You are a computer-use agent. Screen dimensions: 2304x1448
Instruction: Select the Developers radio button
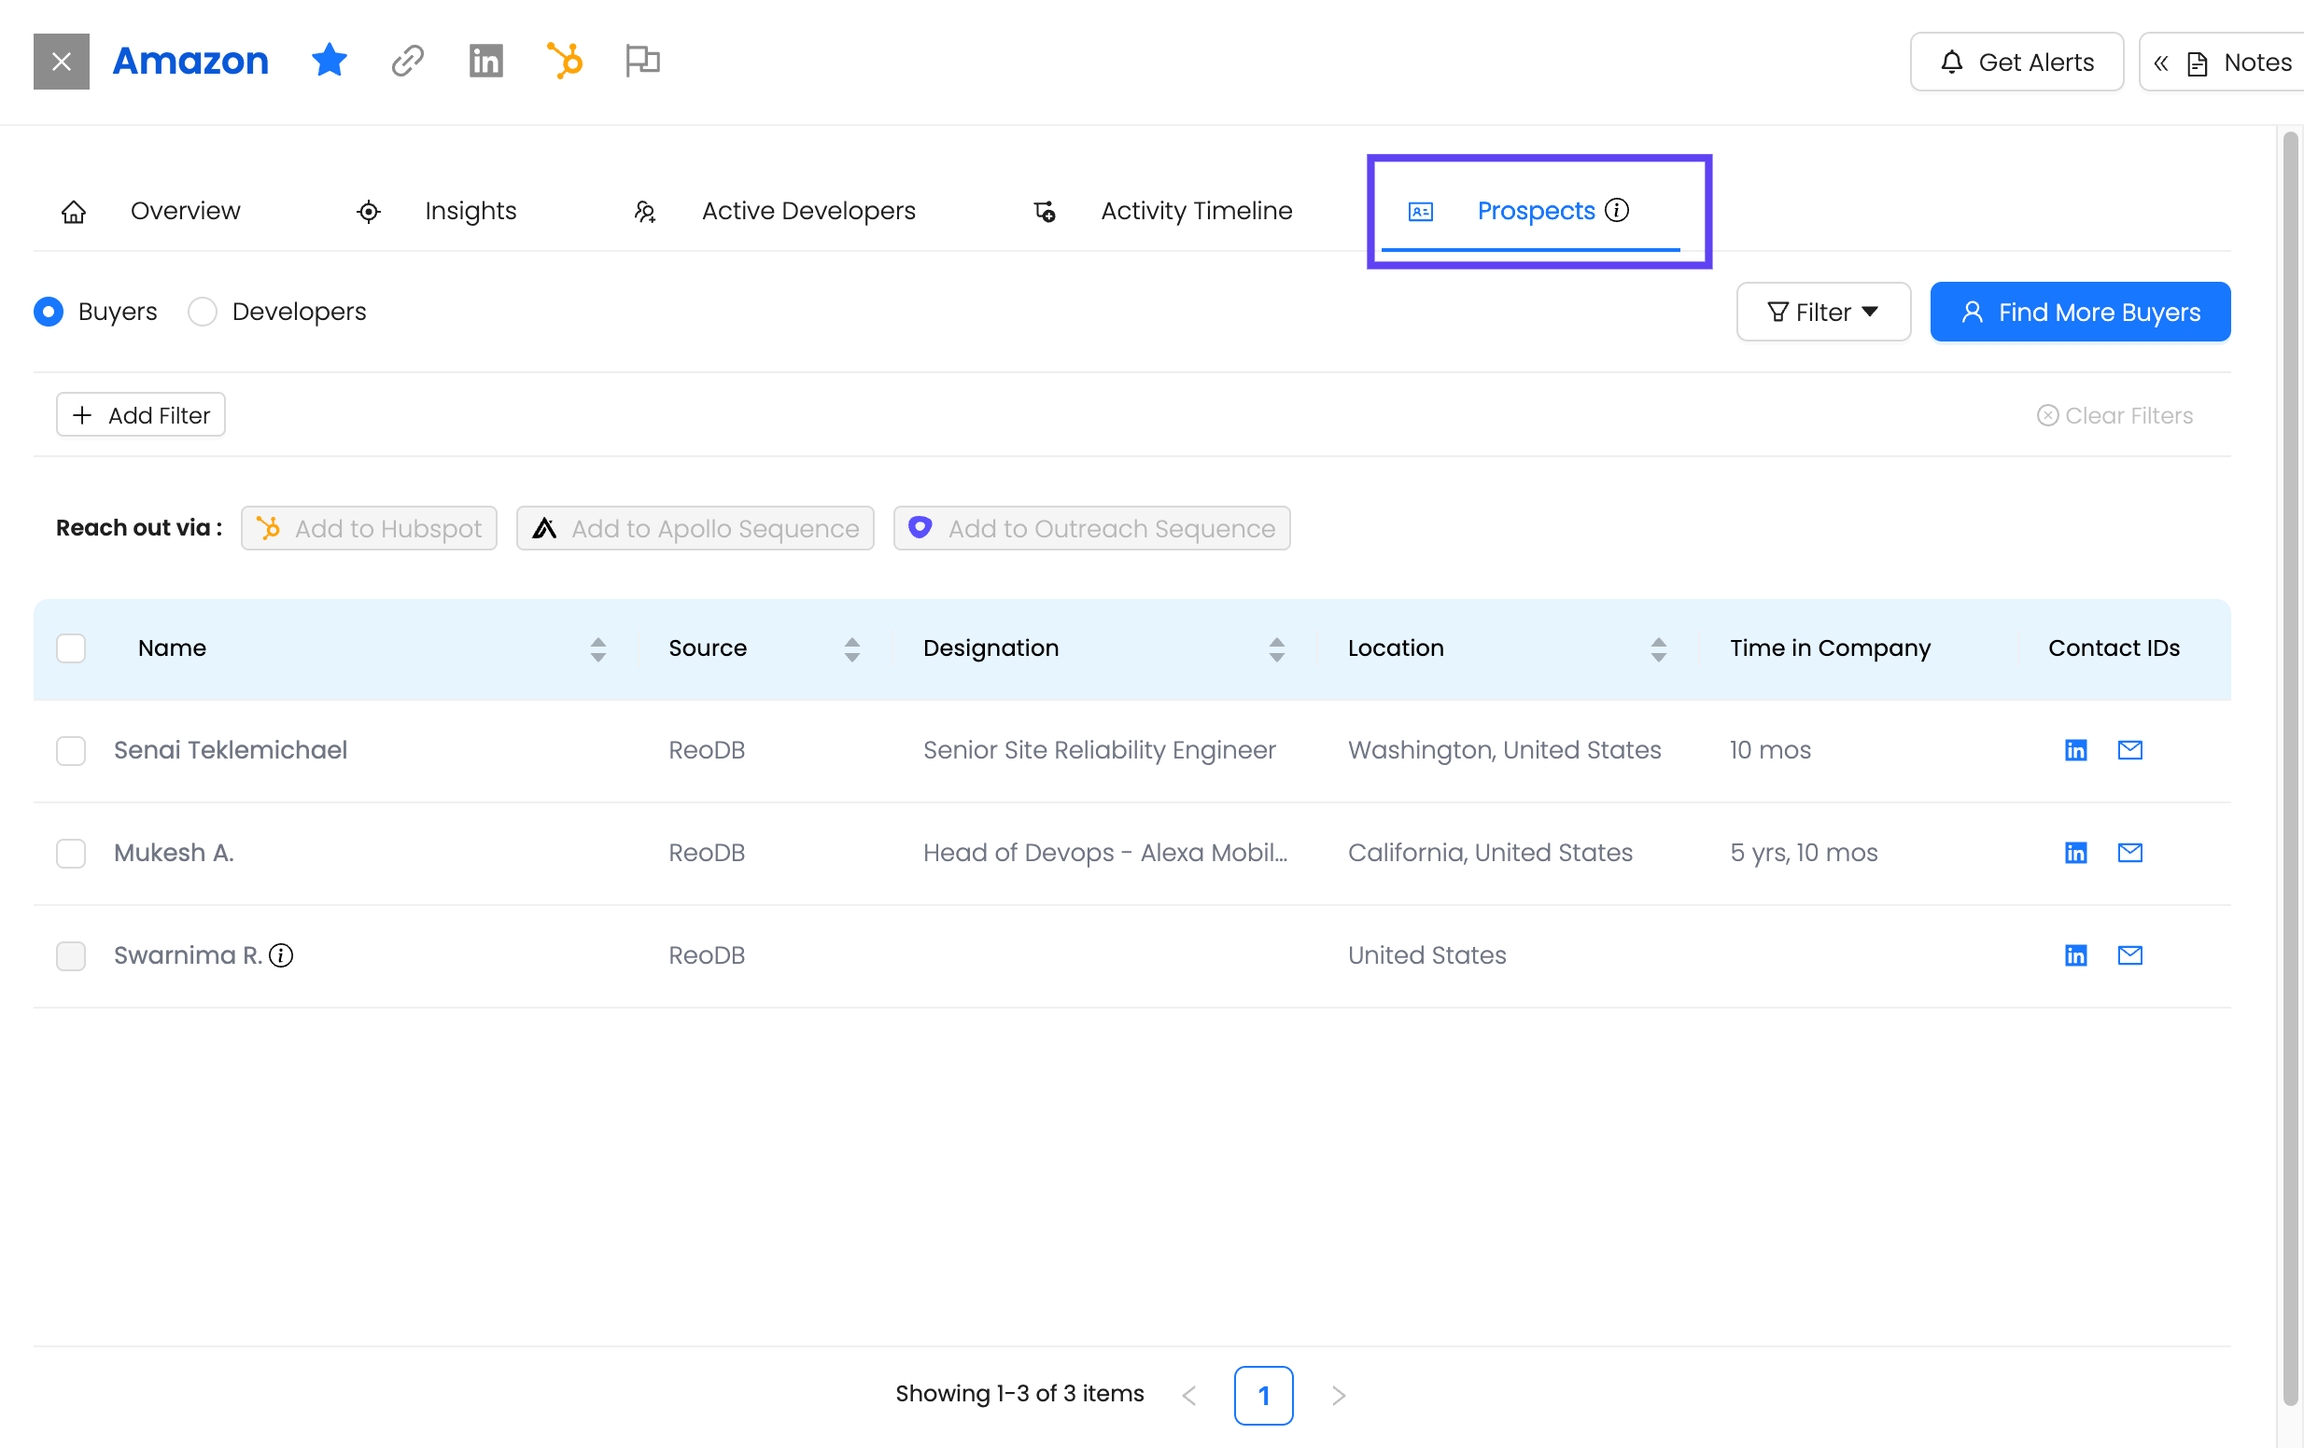tap(202, 312)
